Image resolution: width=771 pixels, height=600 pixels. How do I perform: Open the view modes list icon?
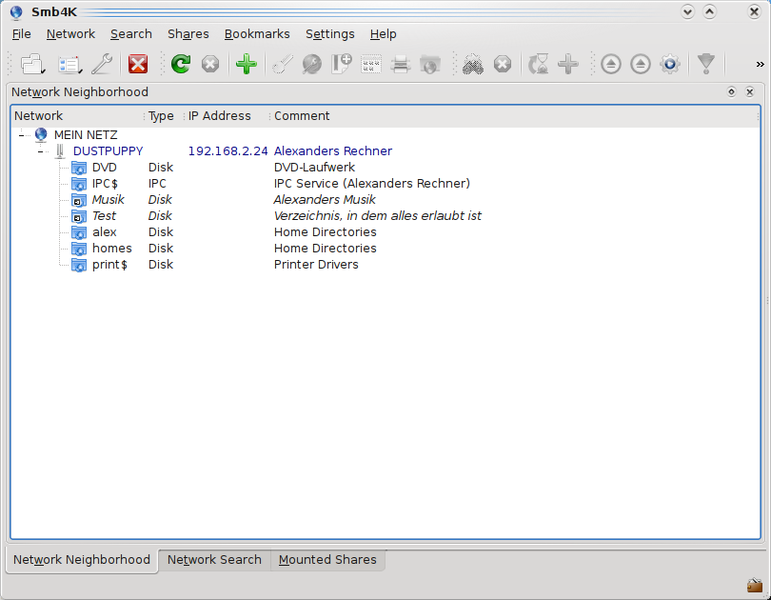70,64
